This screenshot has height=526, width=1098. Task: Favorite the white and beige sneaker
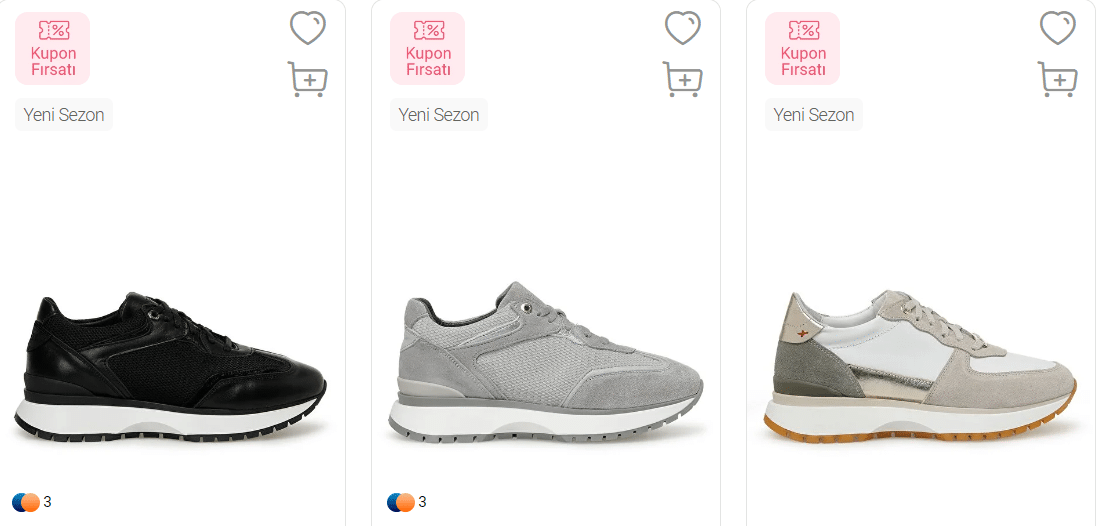click(1058, 28)
